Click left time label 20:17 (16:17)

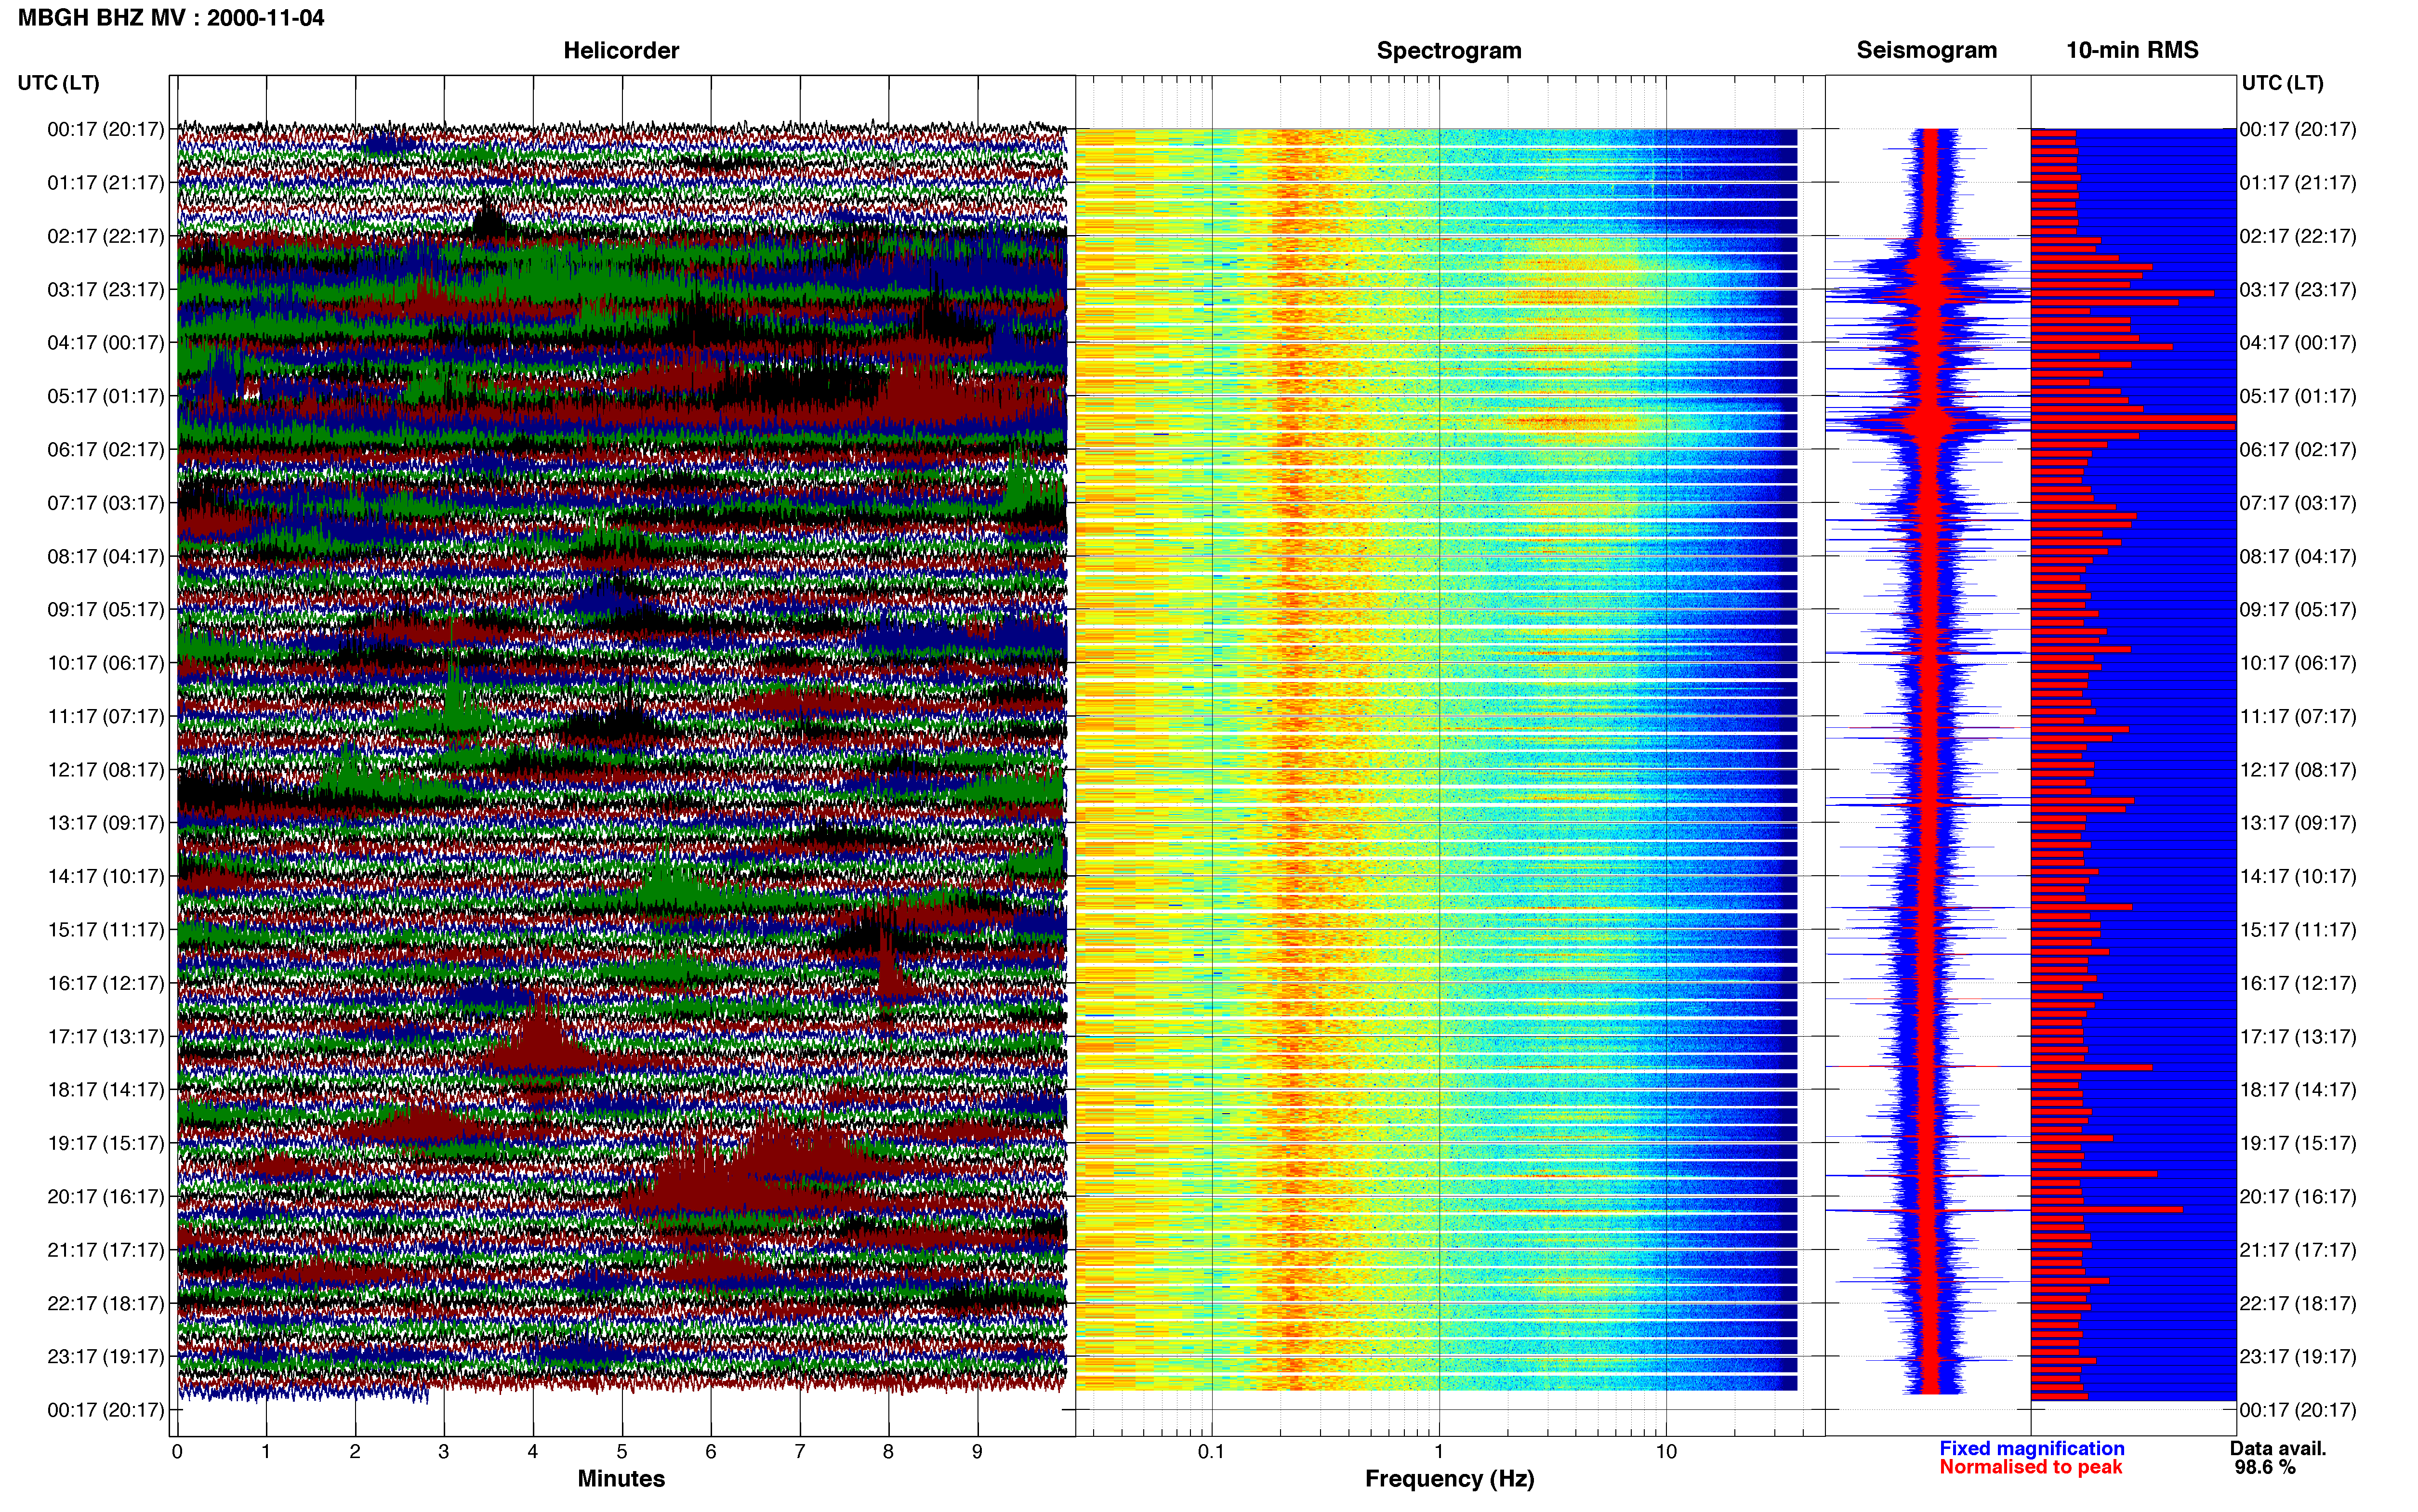click(x=106, y=1196)
